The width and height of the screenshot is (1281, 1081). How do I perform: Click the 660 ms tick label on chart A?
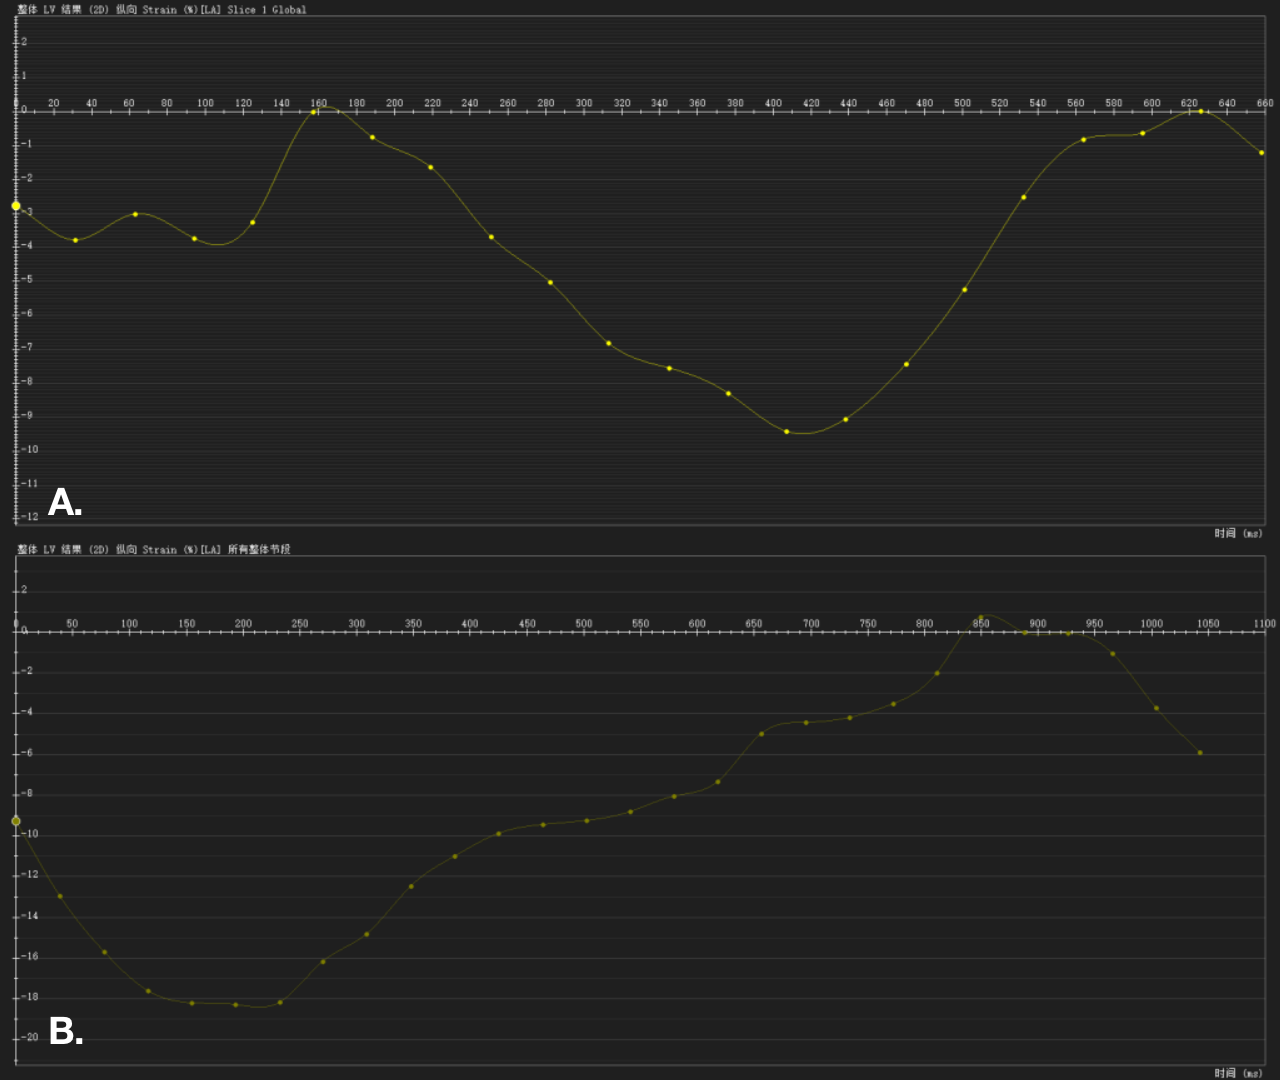tap(1265, 103)
